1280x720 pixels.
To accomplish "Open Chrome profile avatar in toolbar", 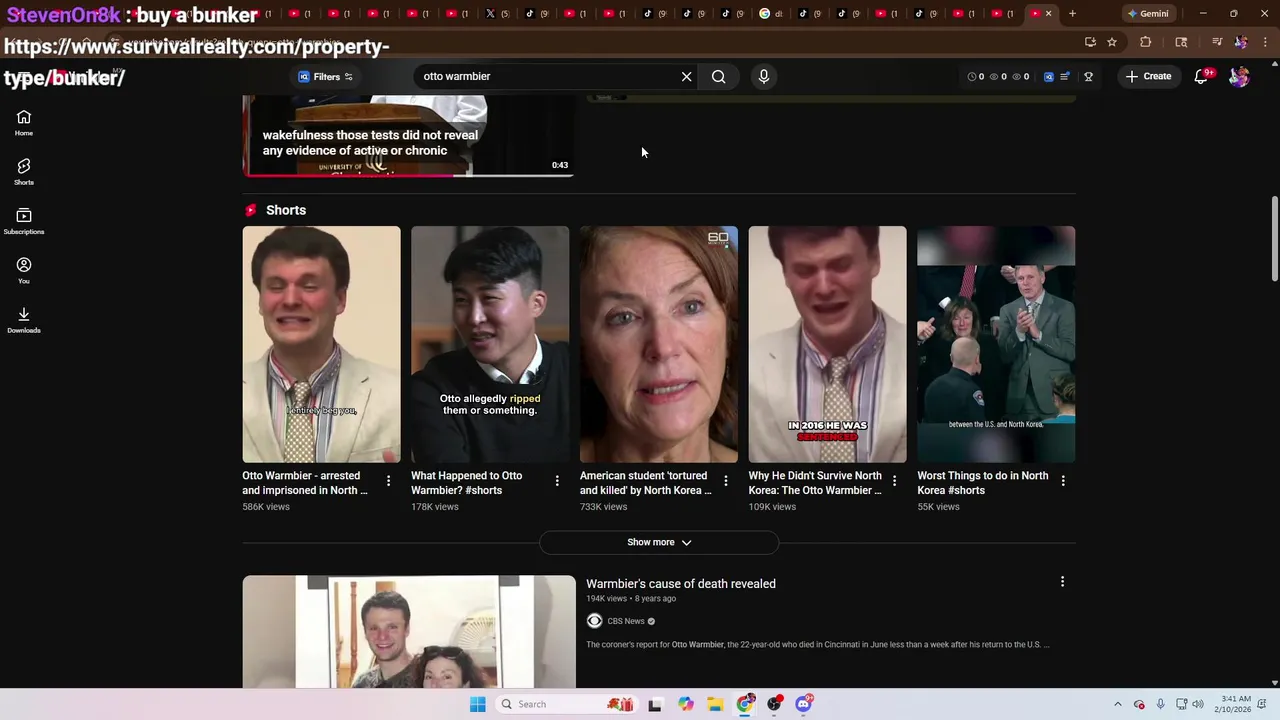I will 1241,42.
